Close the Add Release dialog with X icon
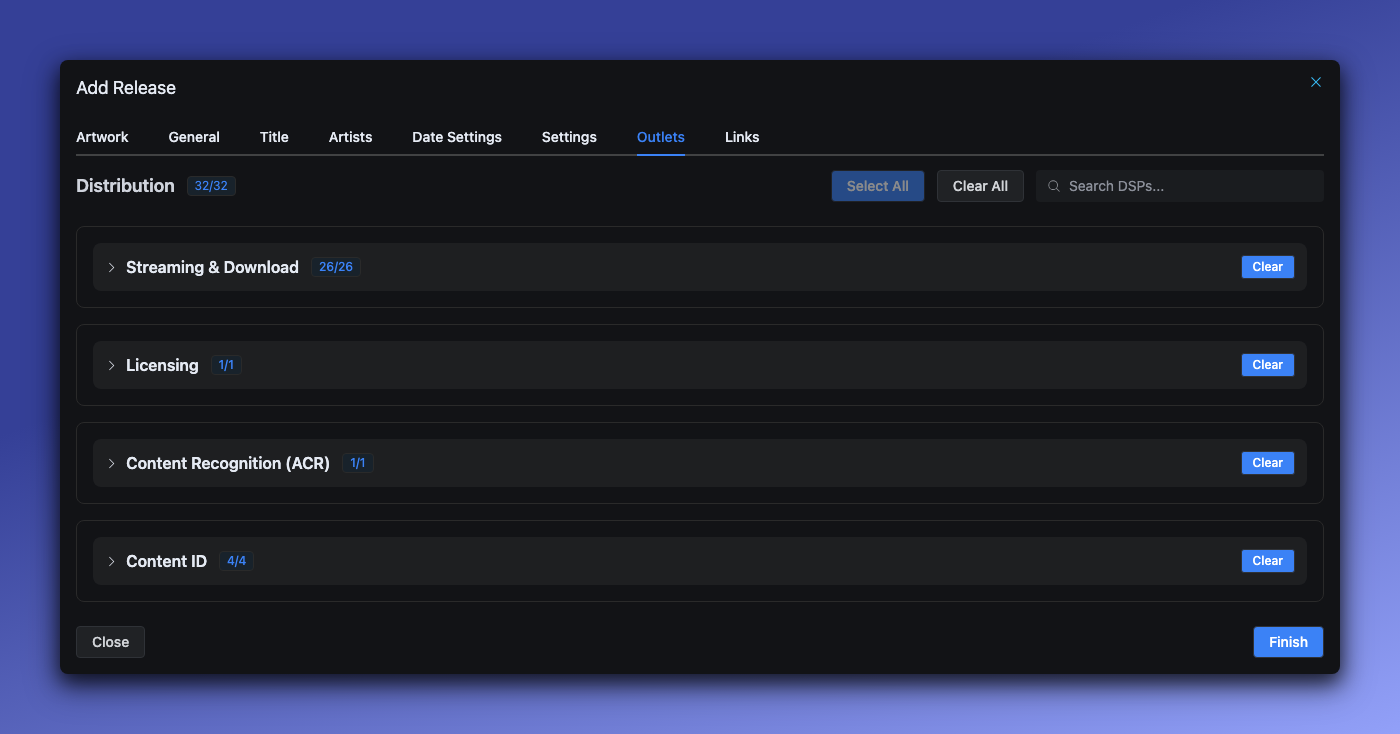Screen dimensions: 1400x734 click(1316, 82)
